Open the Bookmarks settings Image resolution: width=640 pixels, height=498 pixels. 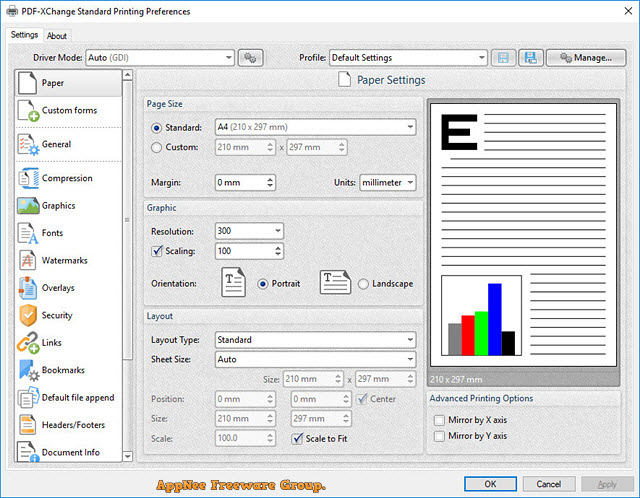(69, 370)
